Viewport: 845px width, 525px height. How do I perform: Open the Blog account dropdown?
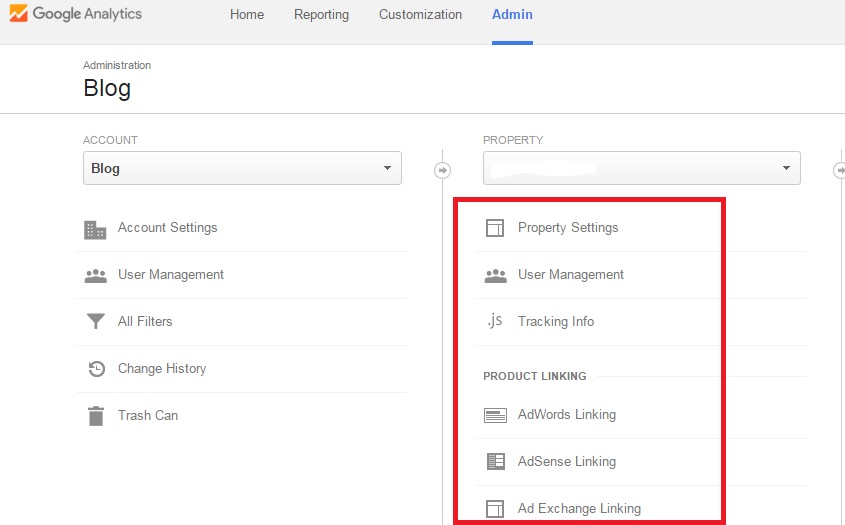242,168
